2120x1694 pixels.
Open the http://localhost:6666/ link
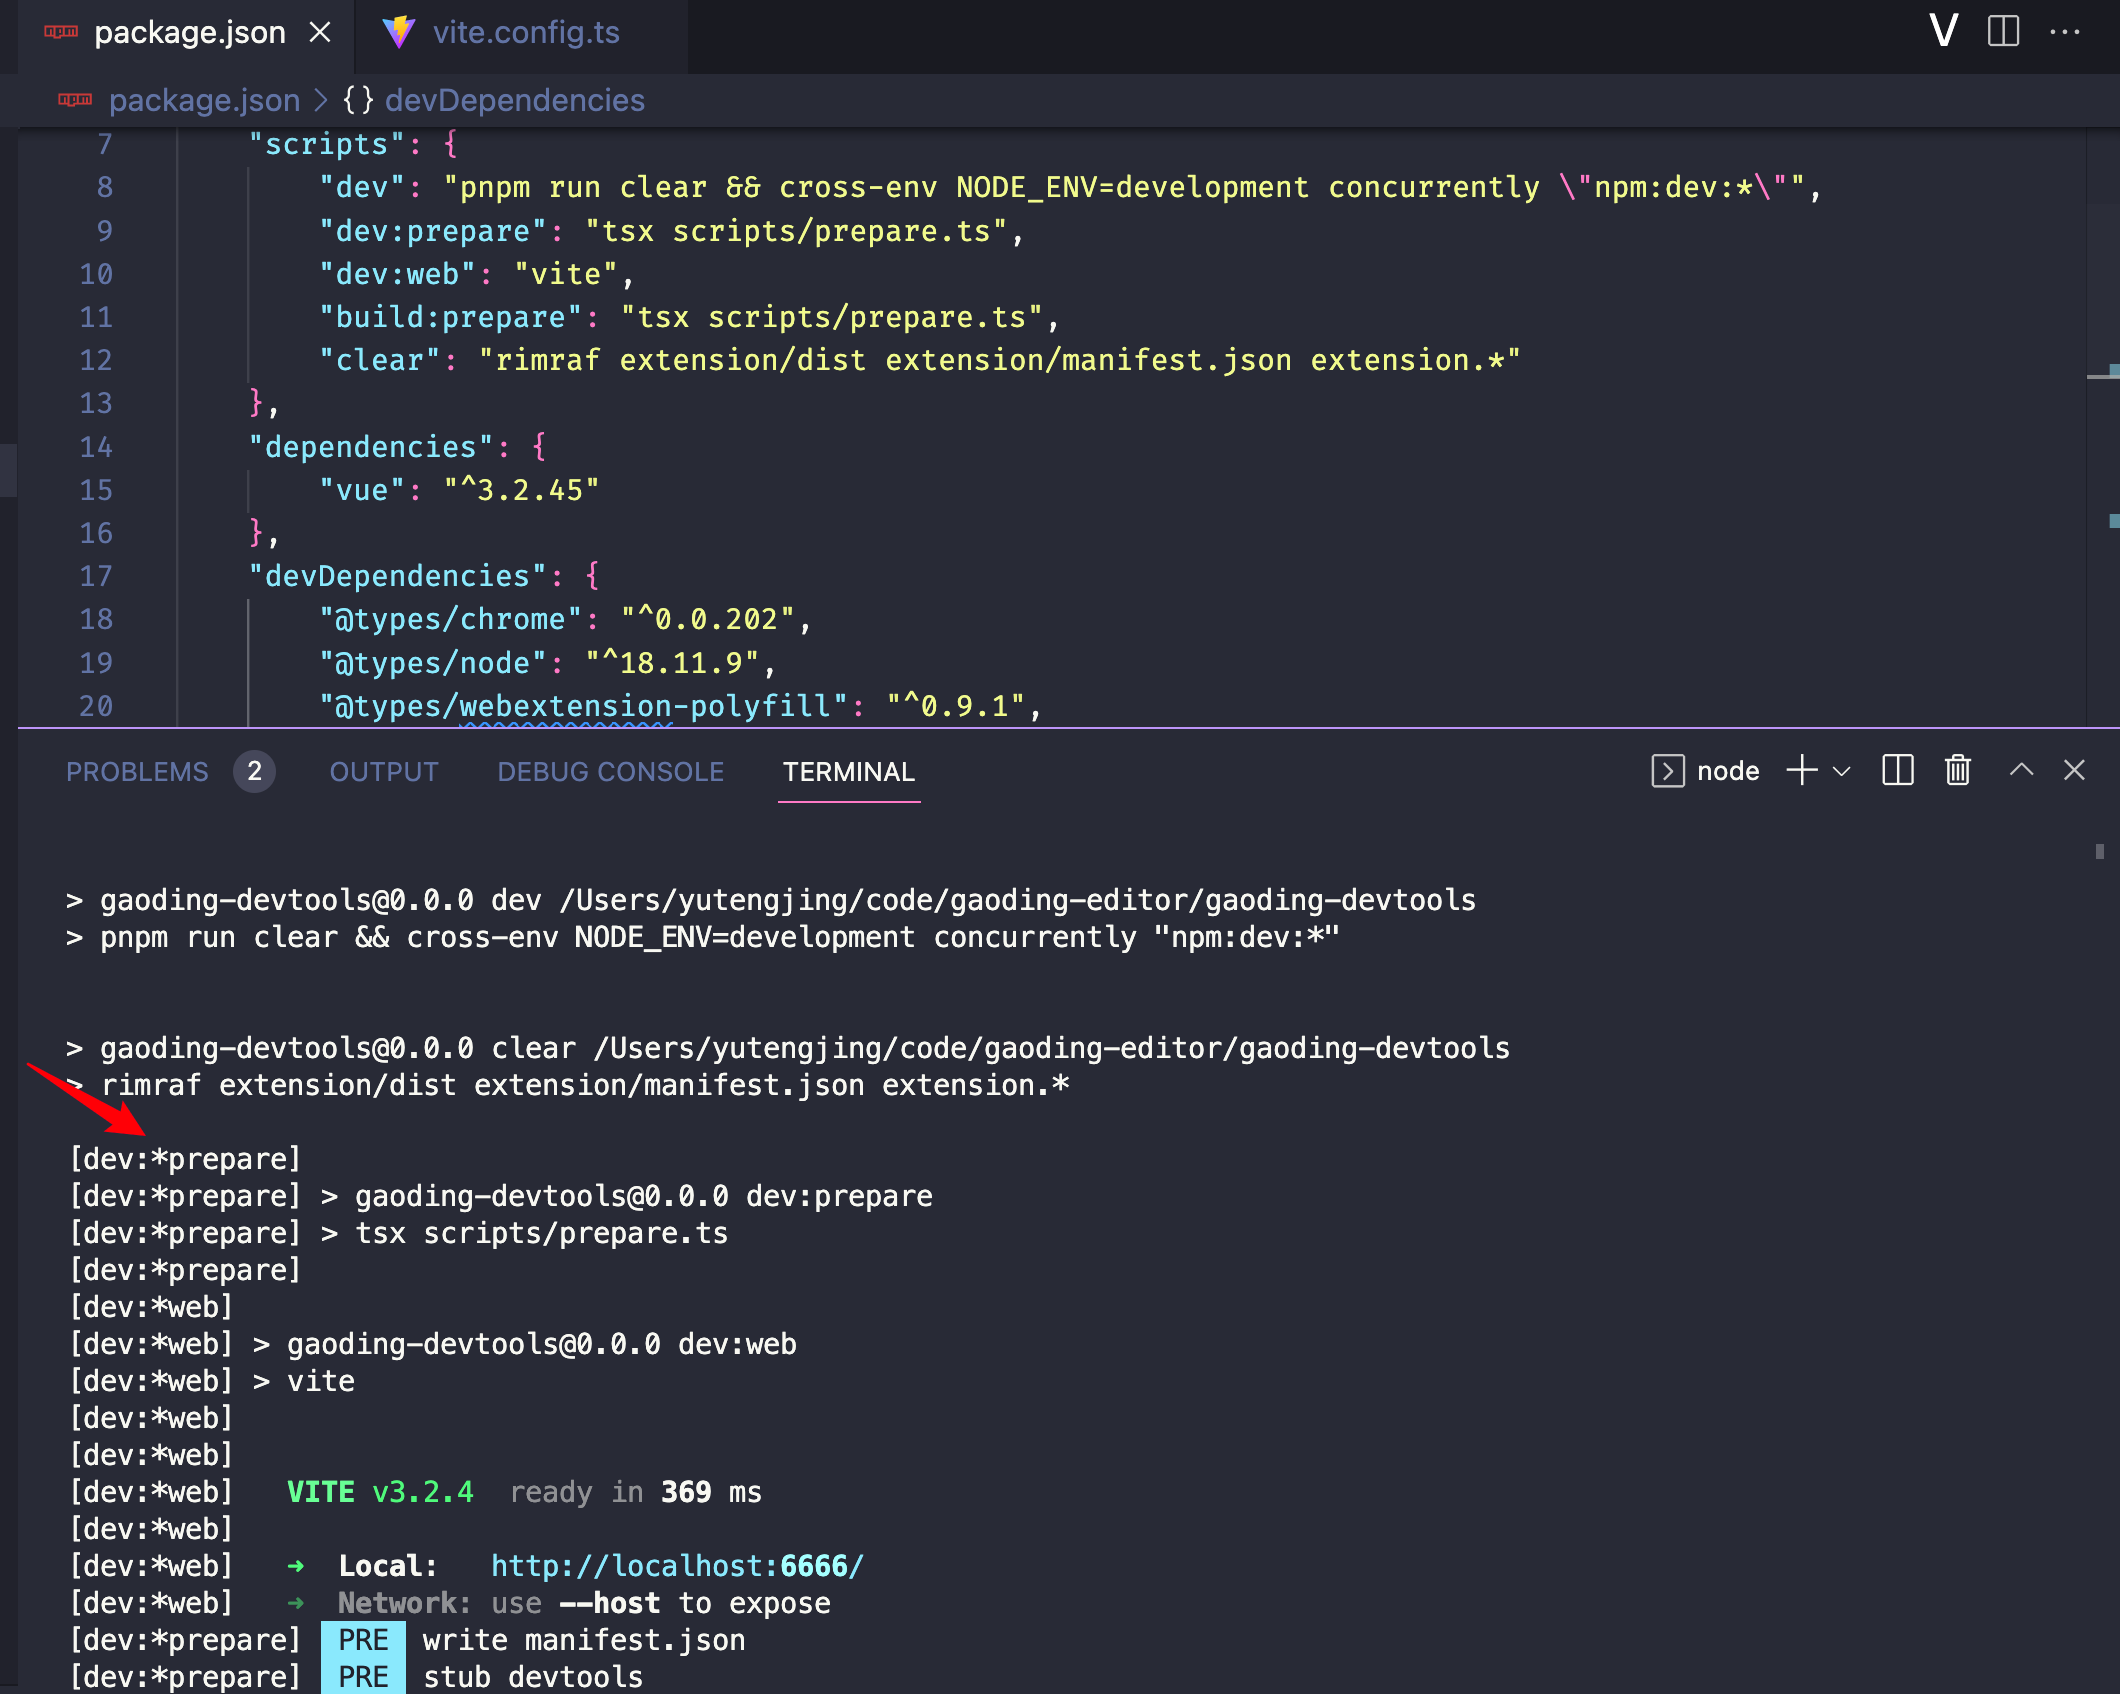(676, 1565)
